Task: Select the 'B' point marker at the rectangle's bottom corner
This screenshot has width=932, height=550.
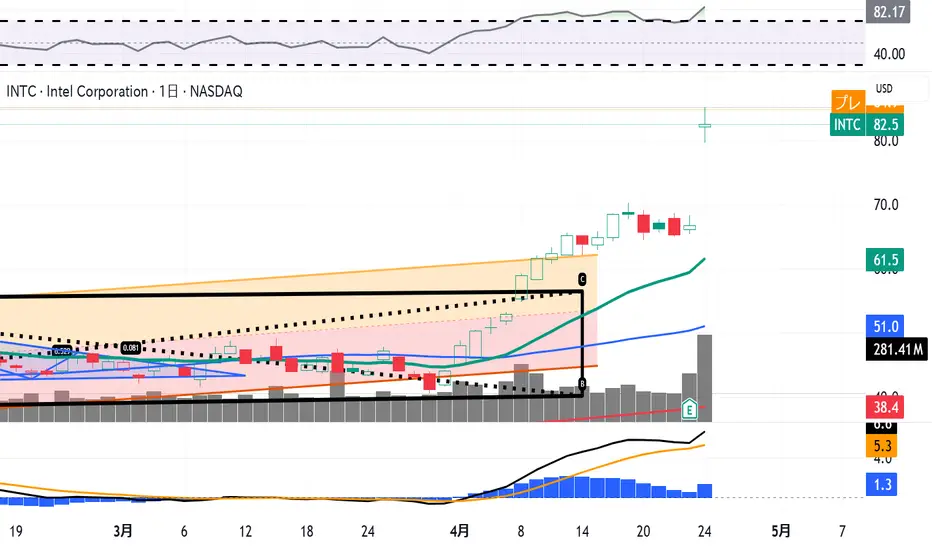Action: (x=582, y=384)
